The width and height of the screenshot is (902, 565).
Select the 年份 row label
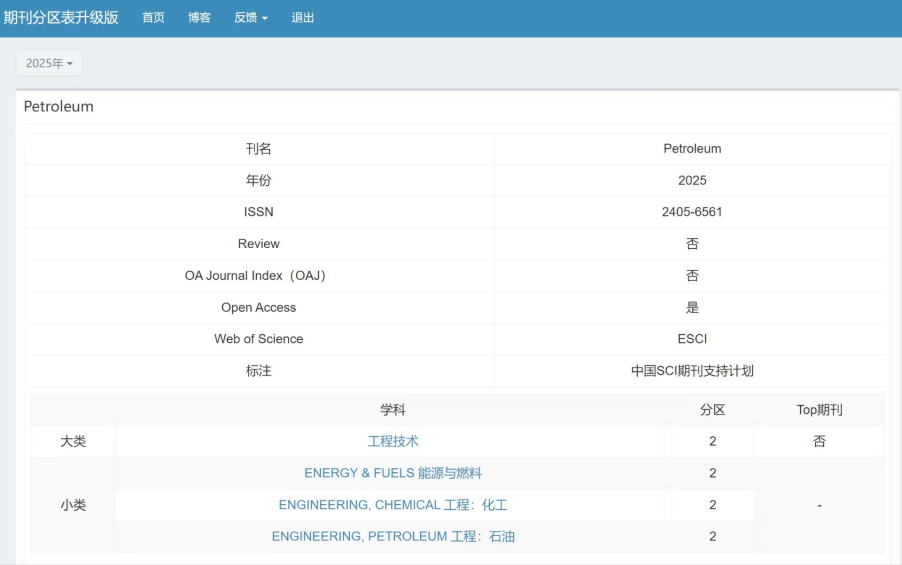point(258,180)
